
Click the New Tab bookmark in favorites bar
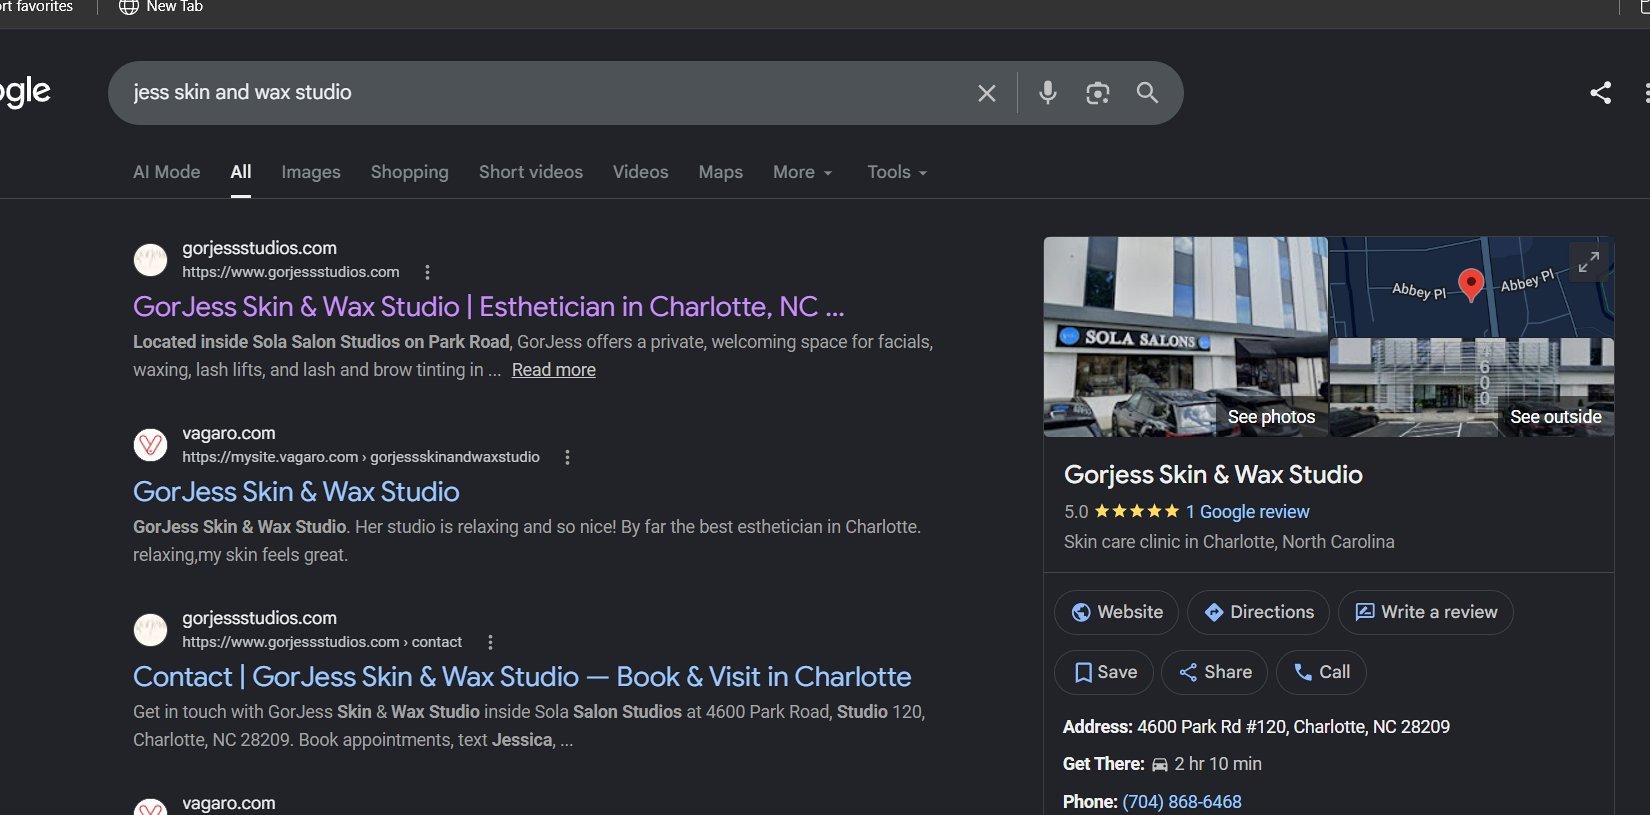[161, 7]
